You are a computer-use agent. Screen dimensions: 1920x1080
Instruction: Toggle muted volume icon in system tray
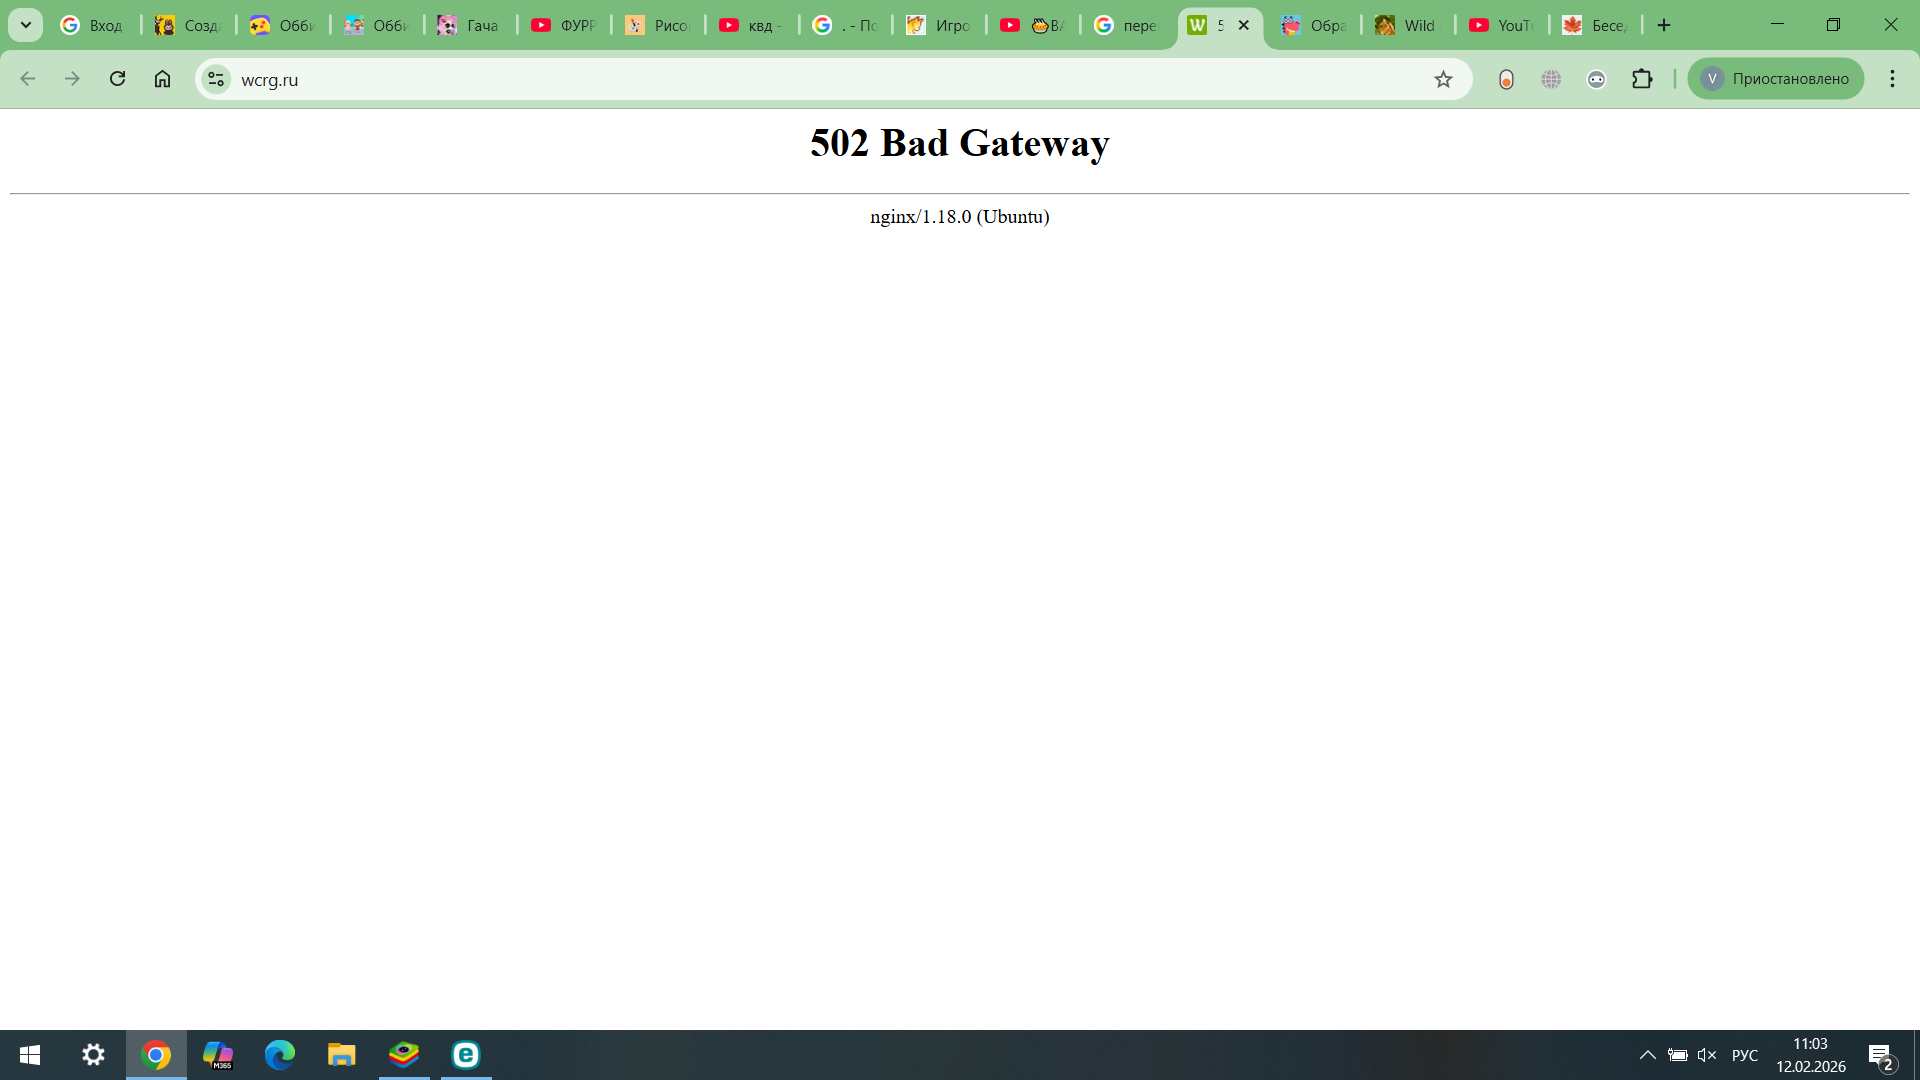click(x=1707, y=1055)
